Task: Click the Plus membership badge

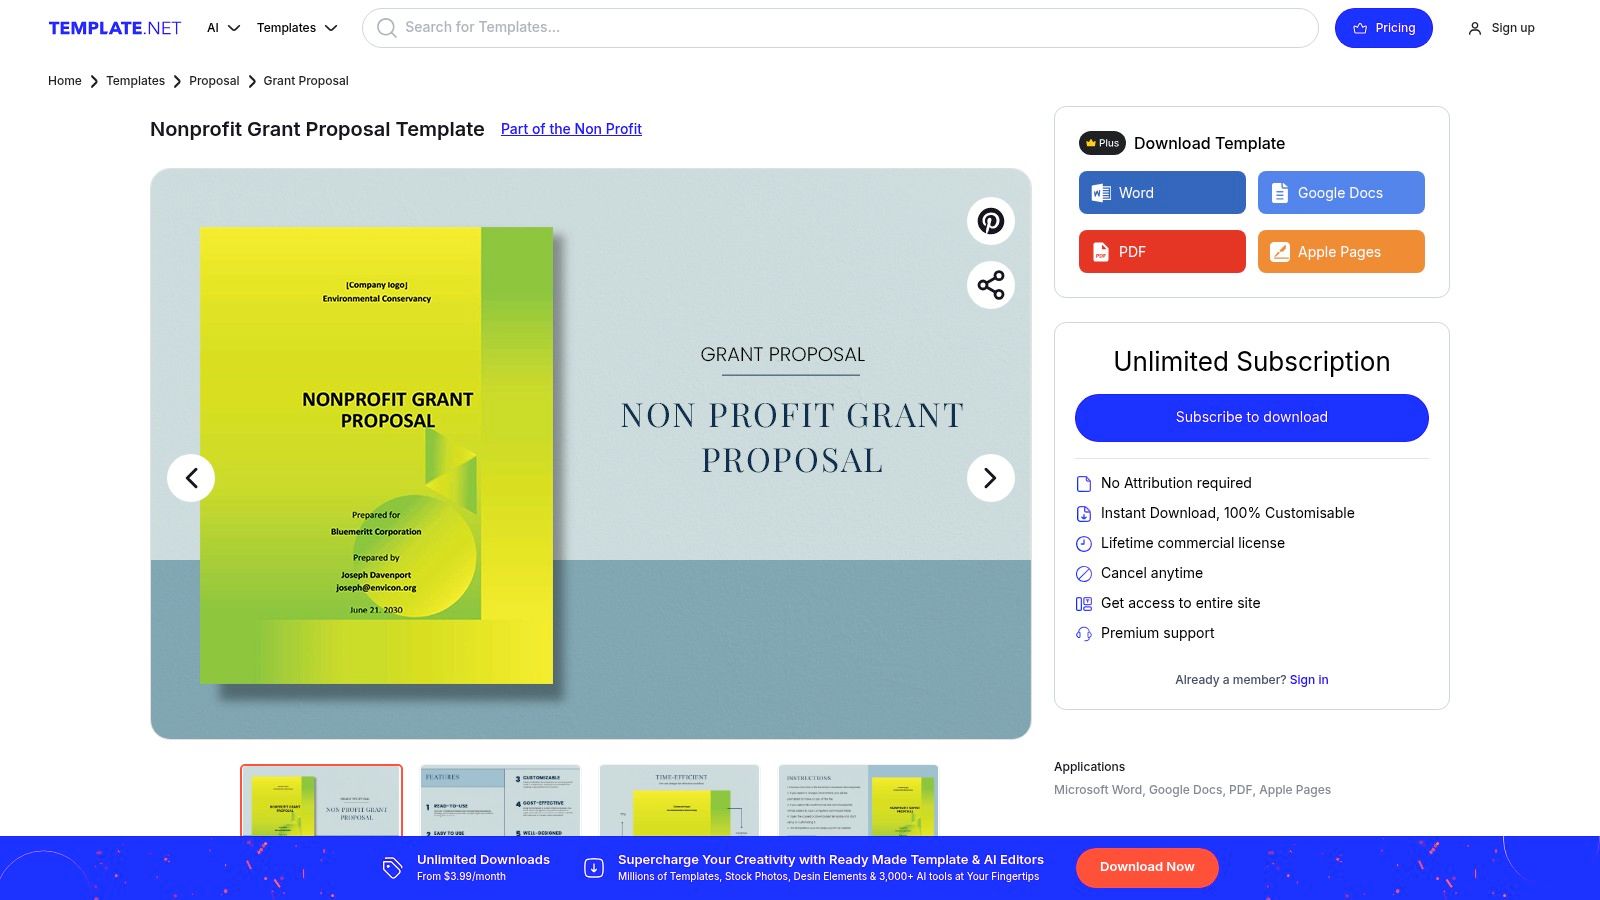Action: pyautogui.click(x=1101, y=143)
